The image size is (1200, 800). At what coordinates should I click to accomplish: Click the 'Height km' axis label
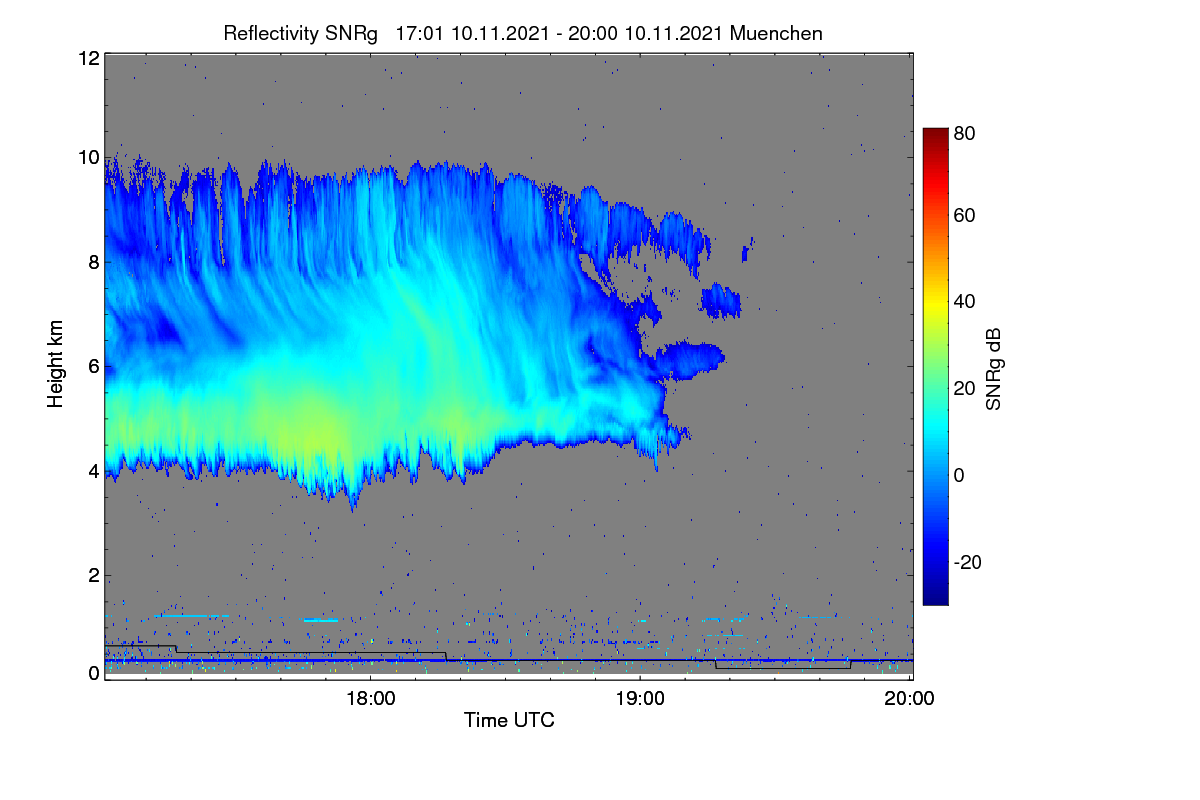tap(56, 364)
